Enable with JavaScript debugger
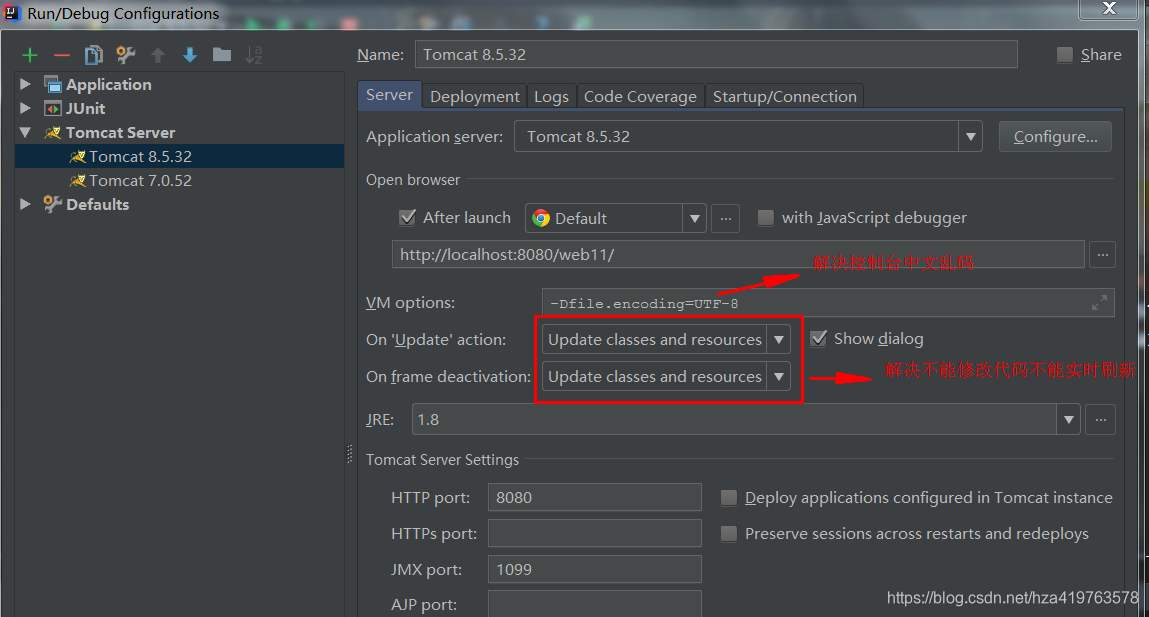This screenshot has width=1149, height=617. coord(765,218)
